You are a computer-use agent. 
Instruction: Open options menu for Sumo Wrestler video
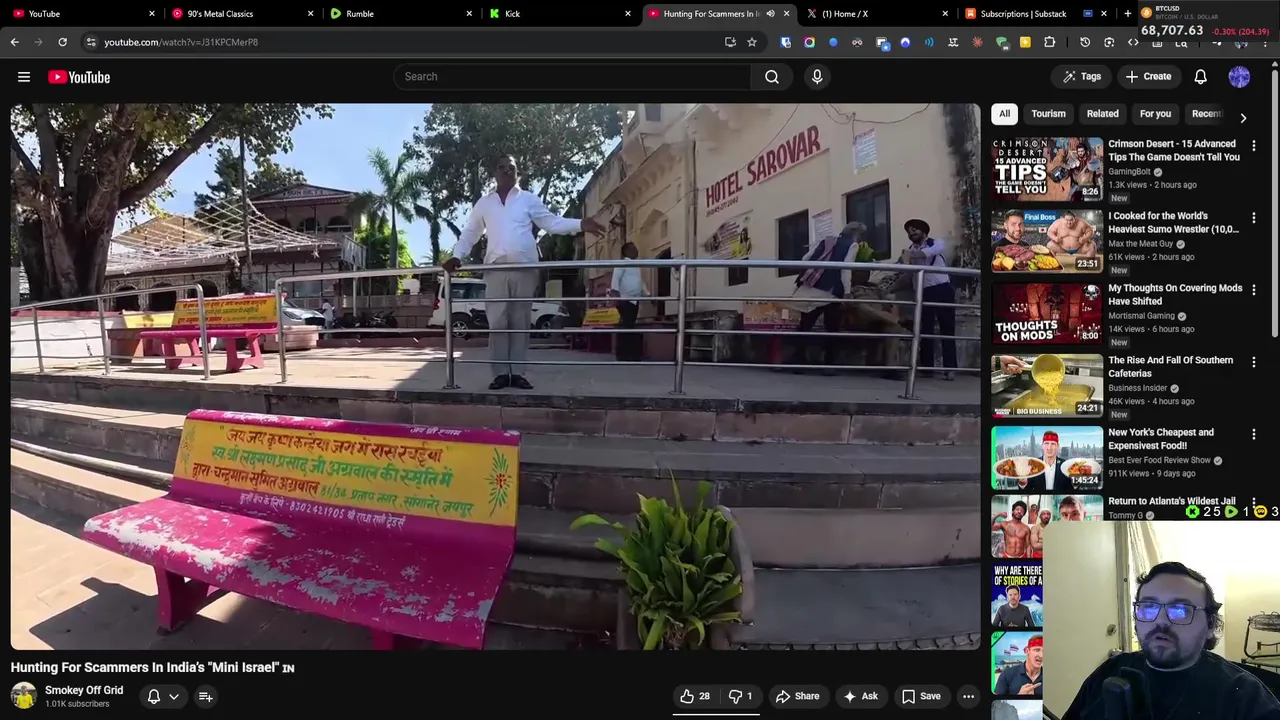click(x=1253, y=218)
